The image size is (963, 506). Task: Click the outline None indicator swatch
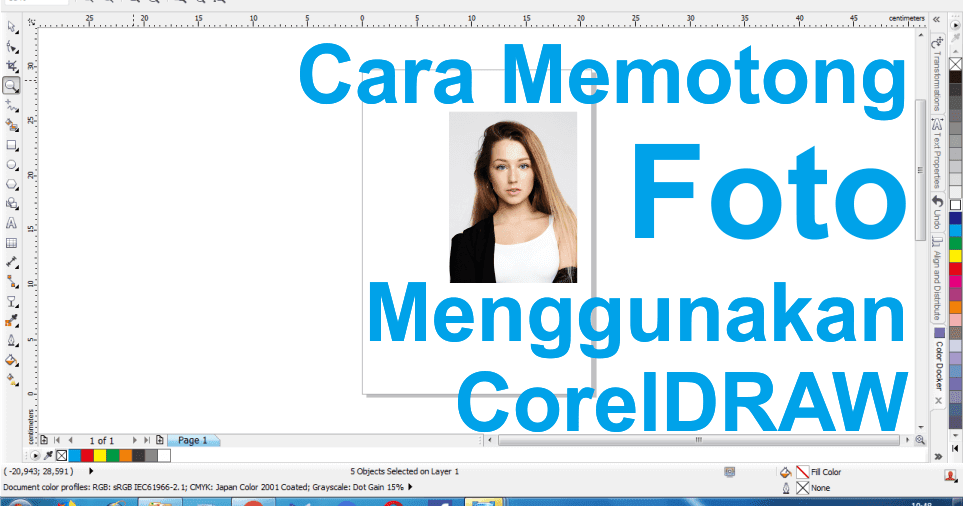coord(803,488)
